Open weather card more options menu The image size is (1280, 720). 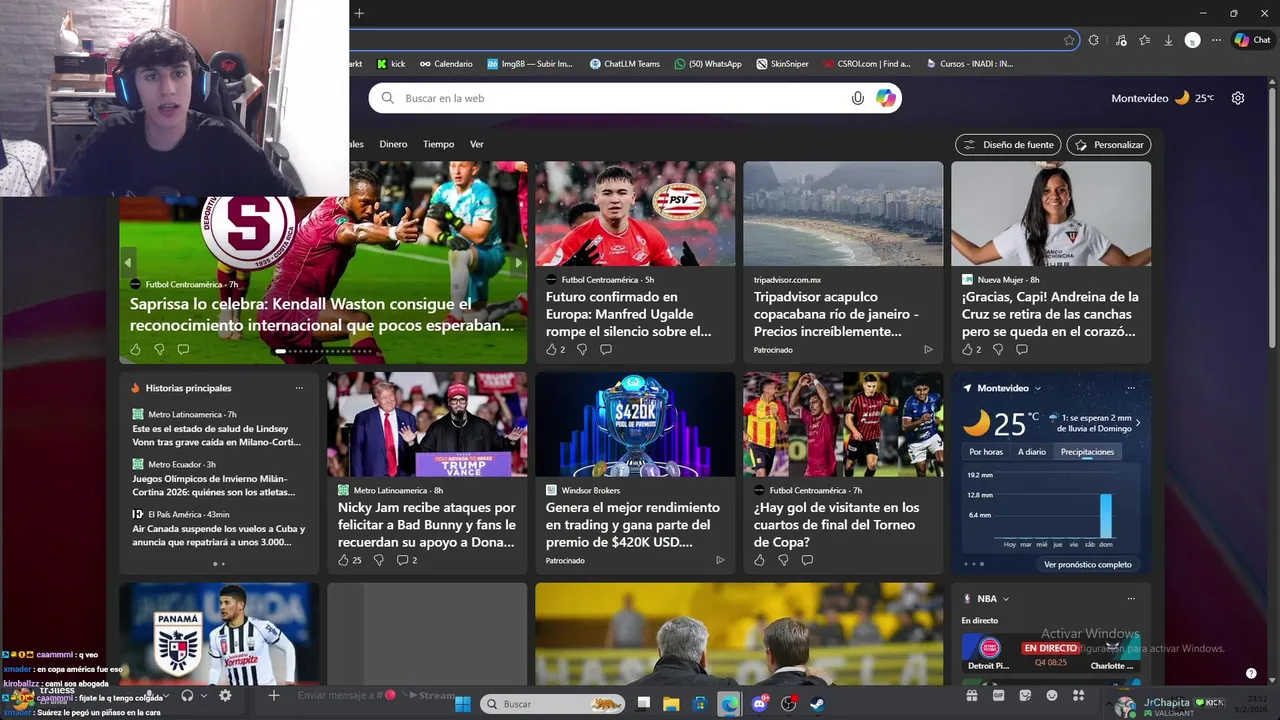(1131, 388)
